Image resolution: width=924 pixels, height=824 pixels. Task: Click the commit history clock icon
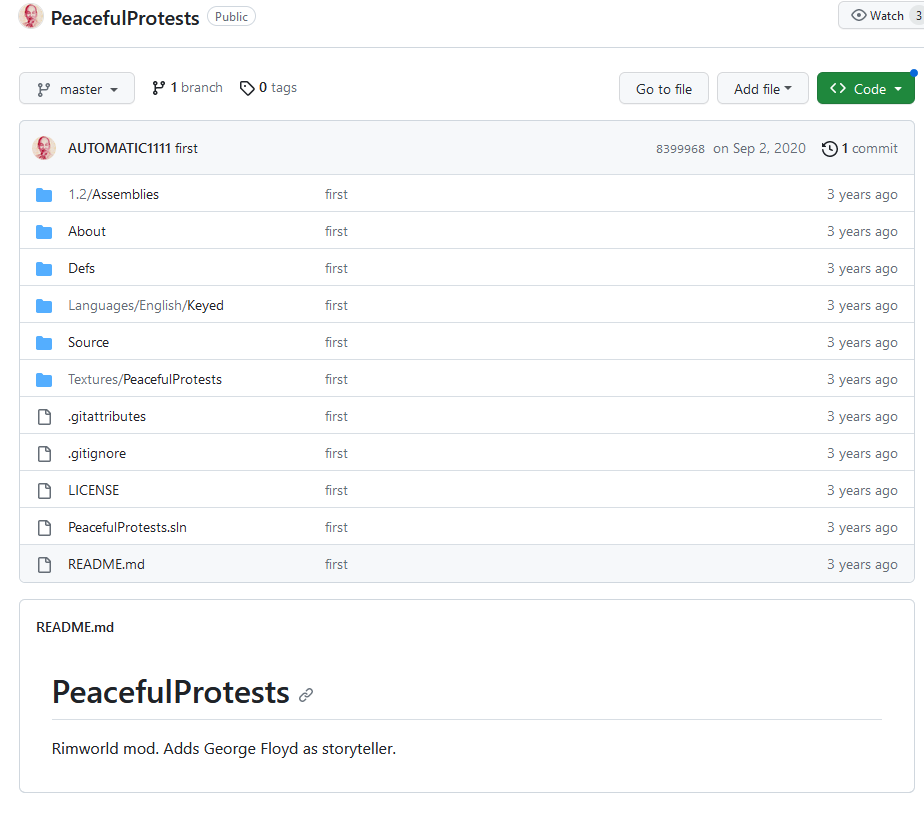click(x=830, y=149)
